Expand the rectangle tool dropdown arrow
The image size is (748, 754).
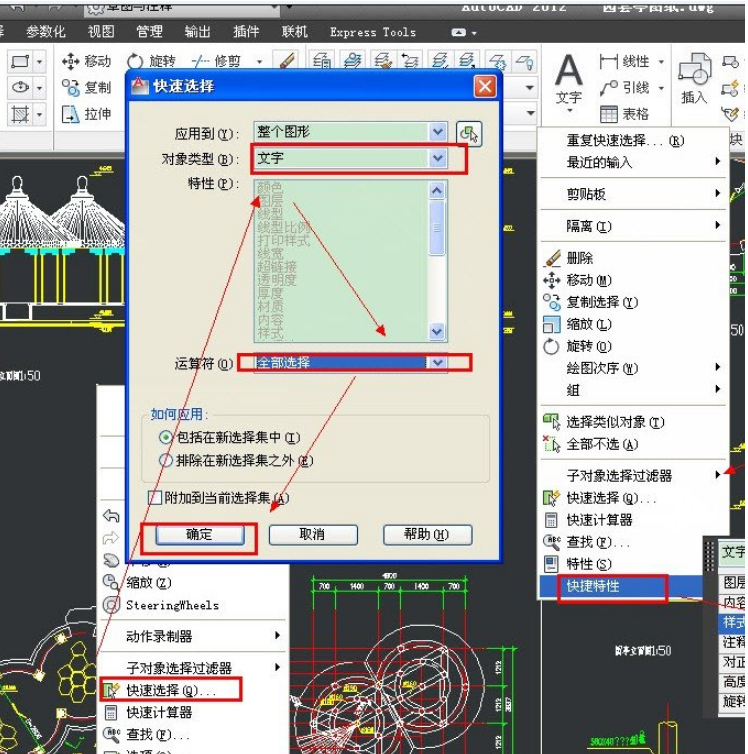pyautogui.click(x=40, y=62)
